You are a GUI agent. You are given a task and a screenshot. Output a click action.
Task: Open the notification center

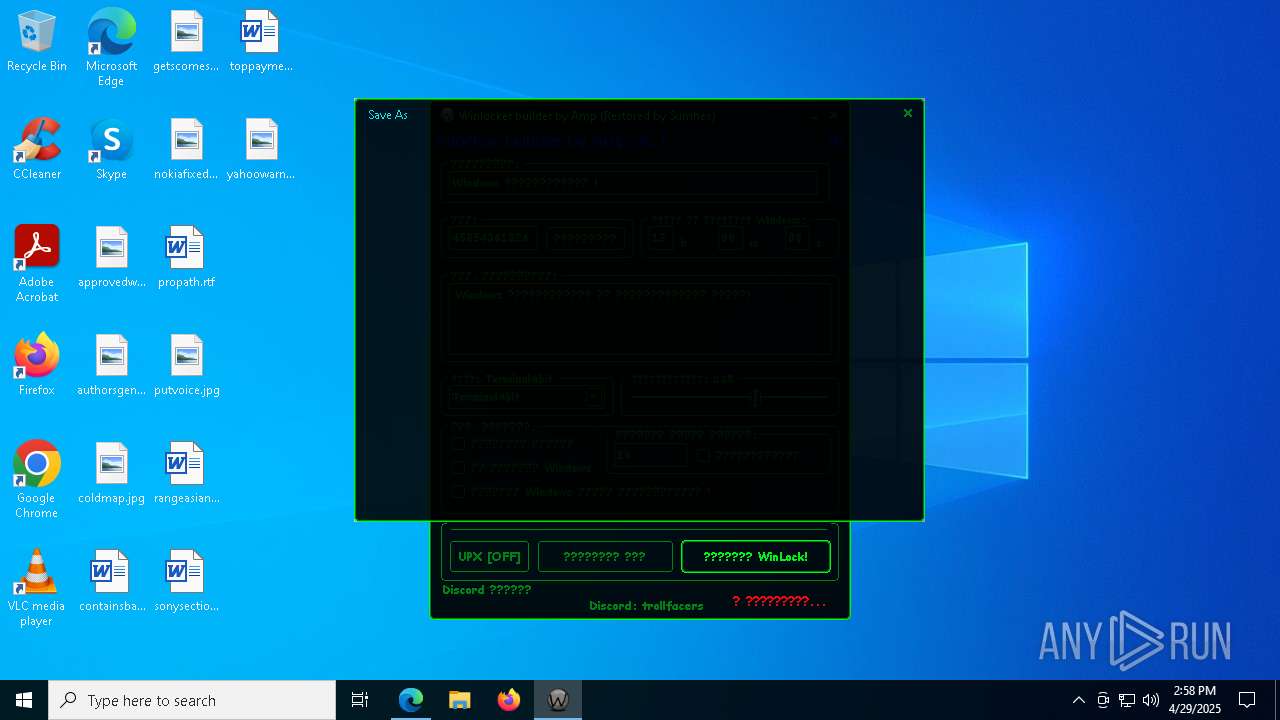coord(1247,700)
